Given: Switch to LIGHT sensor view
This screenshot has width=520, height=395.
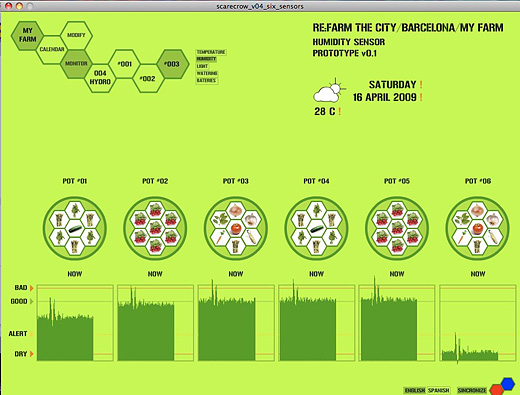Looking at the screenshot, I should (202, 66).
